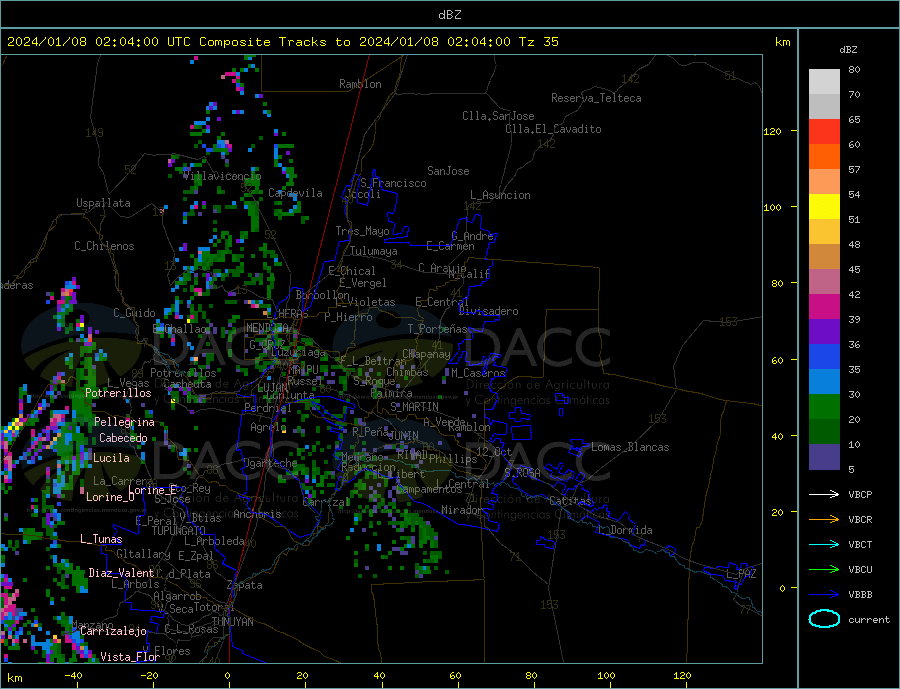Pick the purple 39 dBZ swatch

pos(824,332)
